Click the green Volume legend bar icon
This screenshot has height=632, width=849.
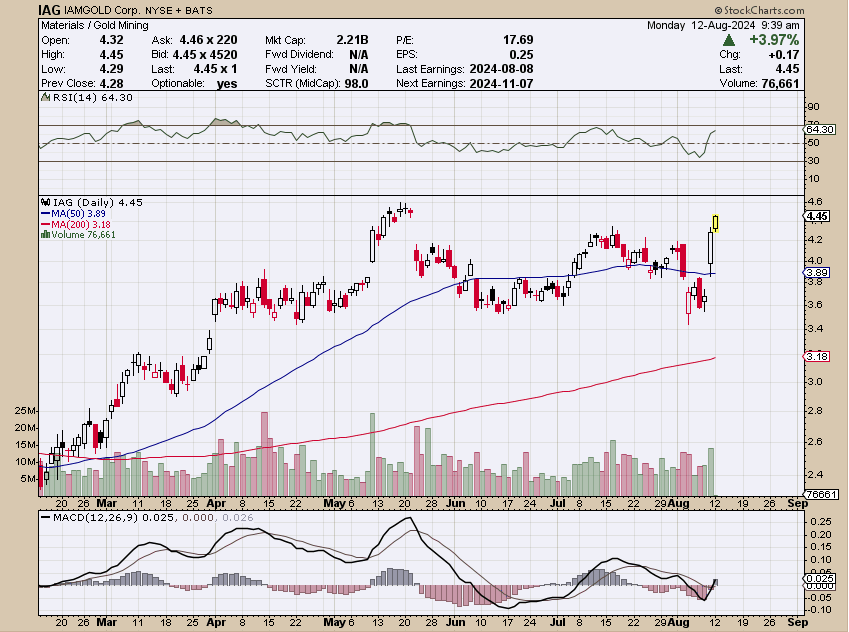pyautogui.click(x=45, y=234)
